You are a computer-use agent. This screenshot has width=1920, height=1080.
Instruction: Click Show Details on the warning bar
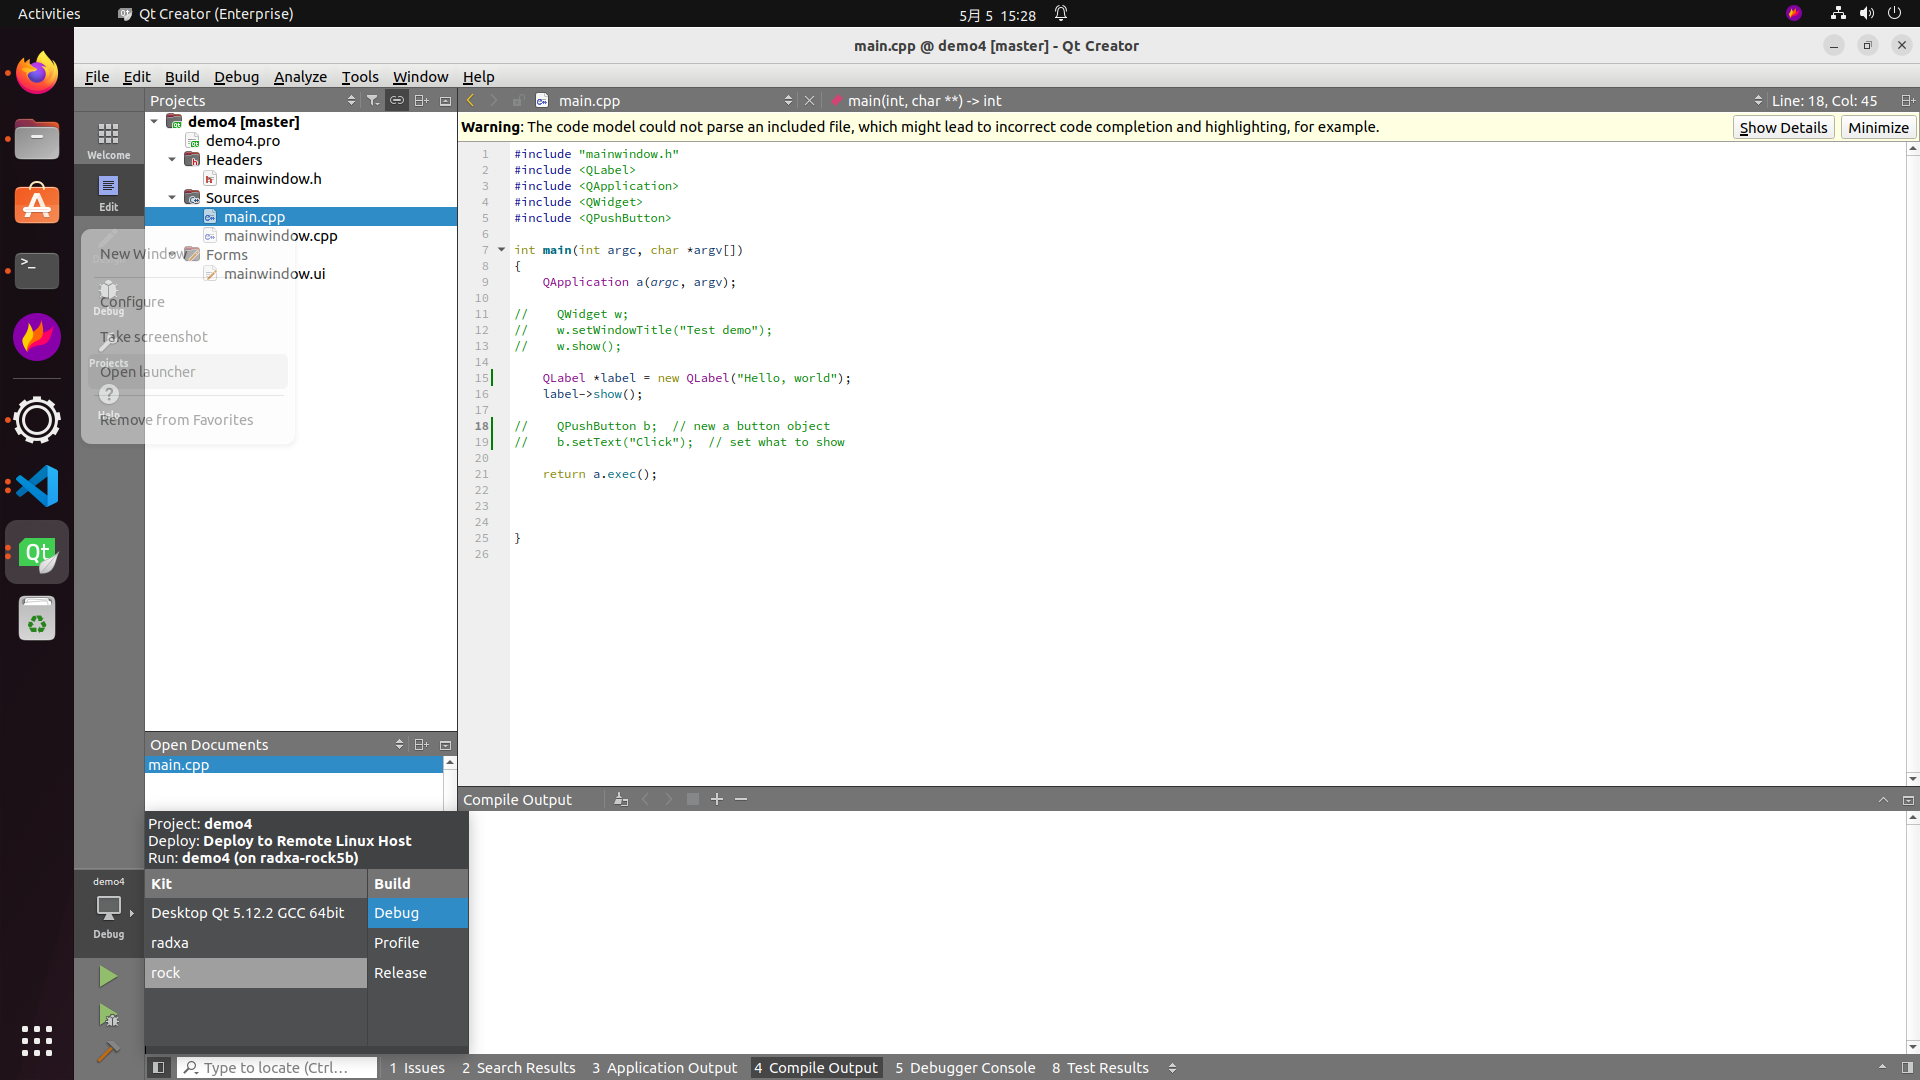click(1783, 127)
